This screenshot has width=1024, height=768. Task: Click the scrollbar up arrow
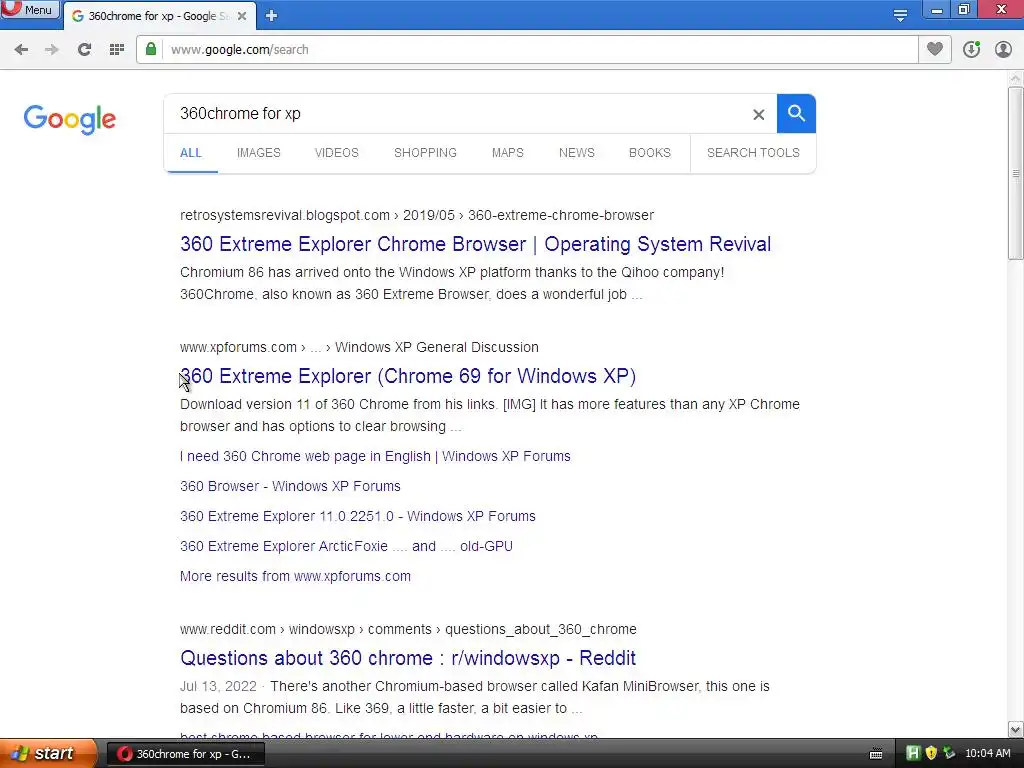1016,78
